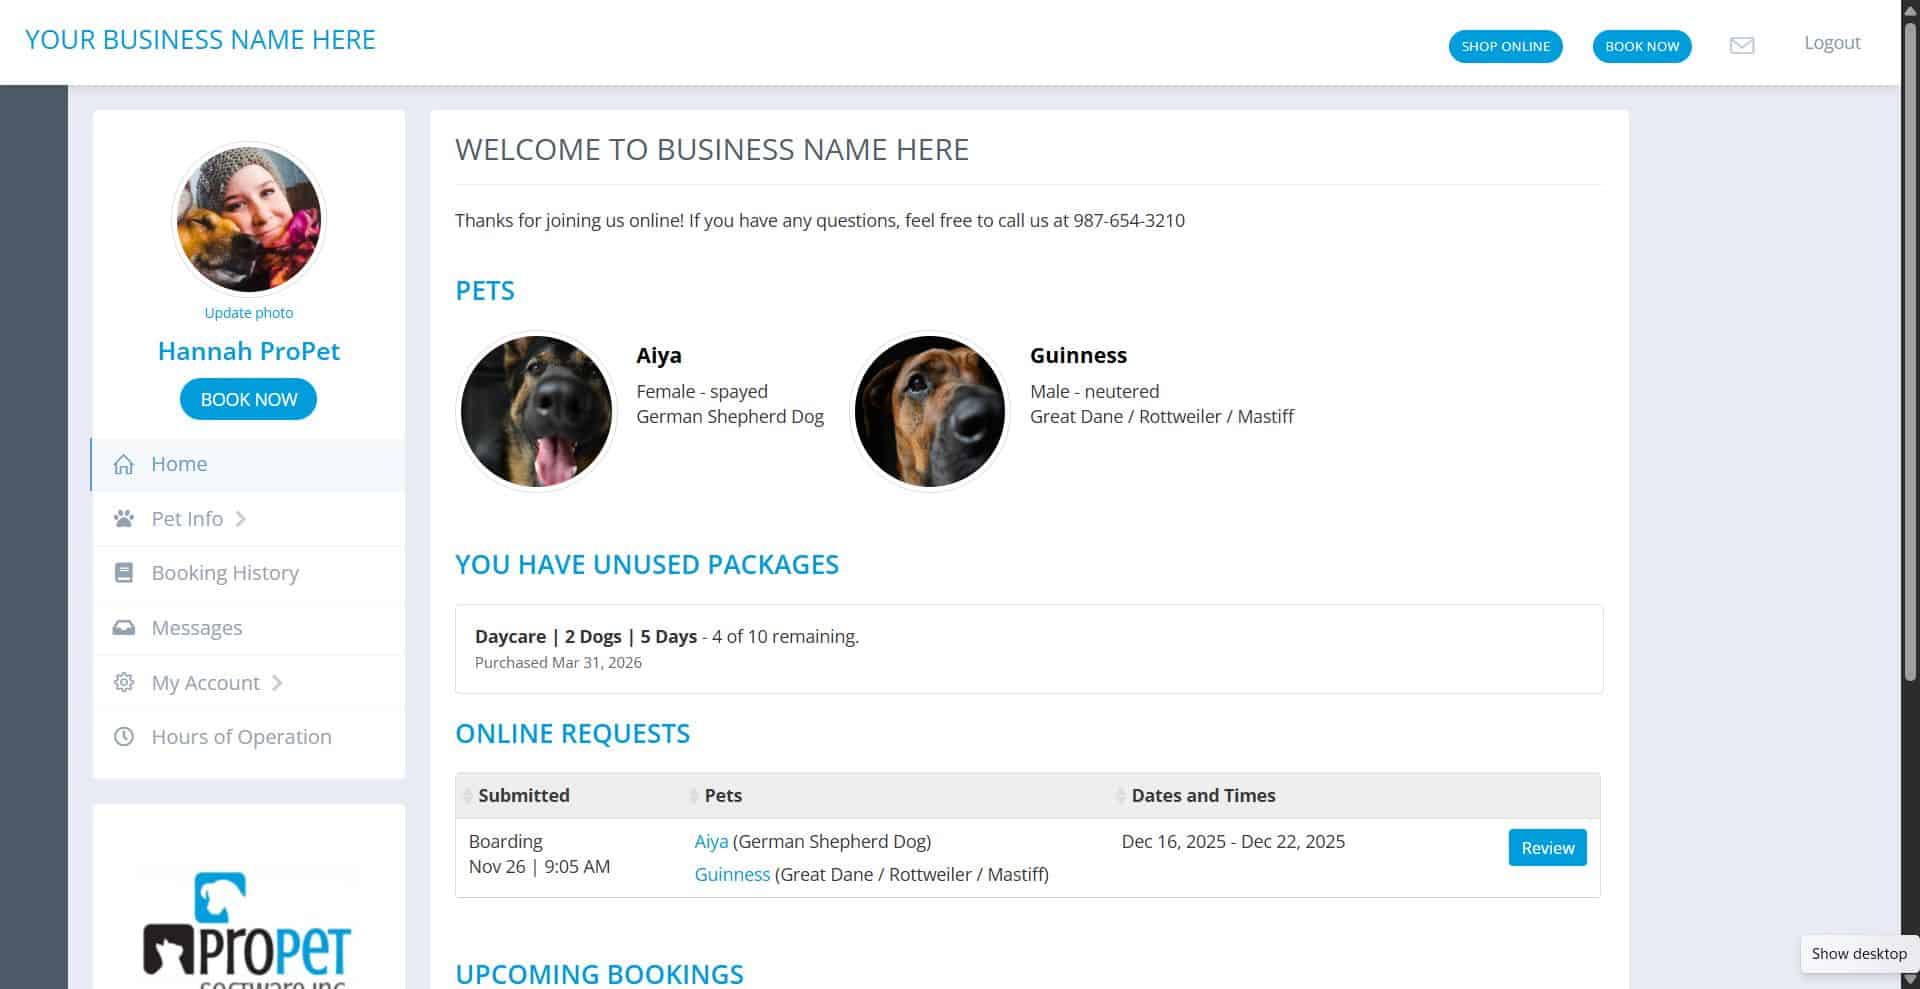Click the Update photo link

point(248,312)
